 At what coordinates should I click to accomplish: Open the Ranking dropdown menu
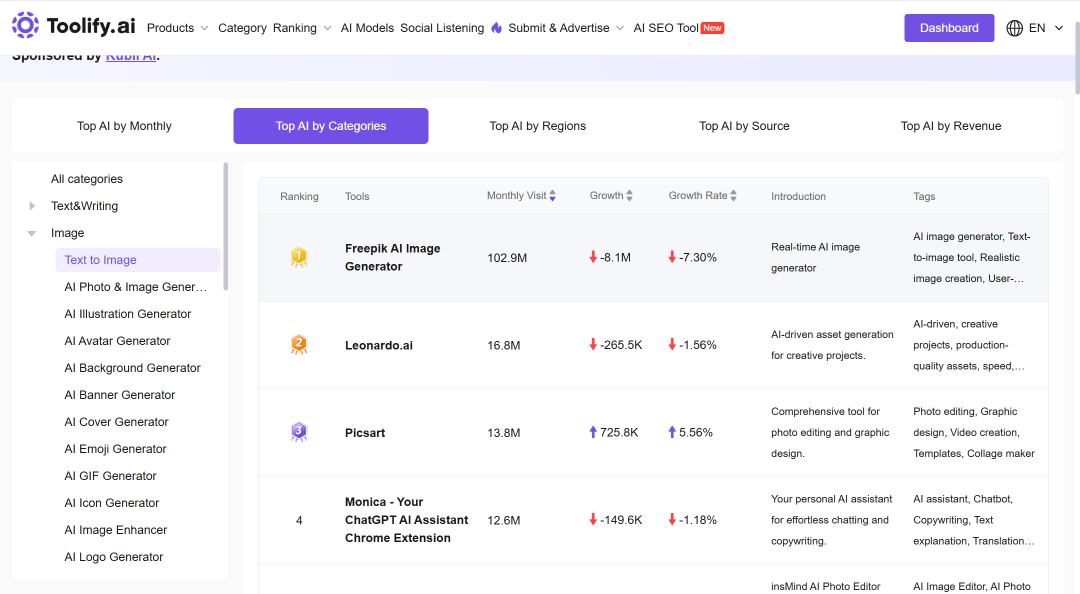coord(302,28)
